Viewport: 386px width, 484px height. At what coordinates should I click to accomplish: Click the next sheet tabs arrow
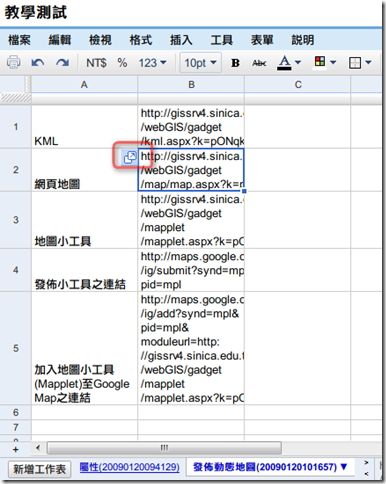(x=366, y=463)
